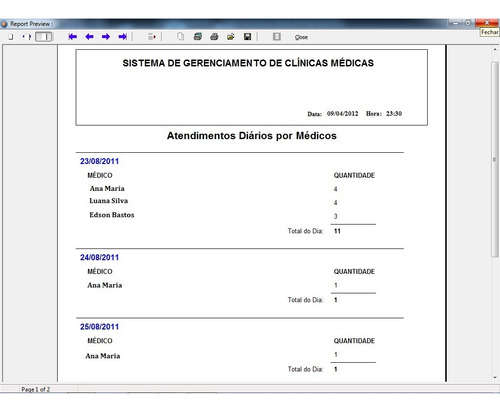Click the QUANTIDADE header under 23/08/2011
Viewport: 500px width, 412px height.
click(x=354, y=175)
